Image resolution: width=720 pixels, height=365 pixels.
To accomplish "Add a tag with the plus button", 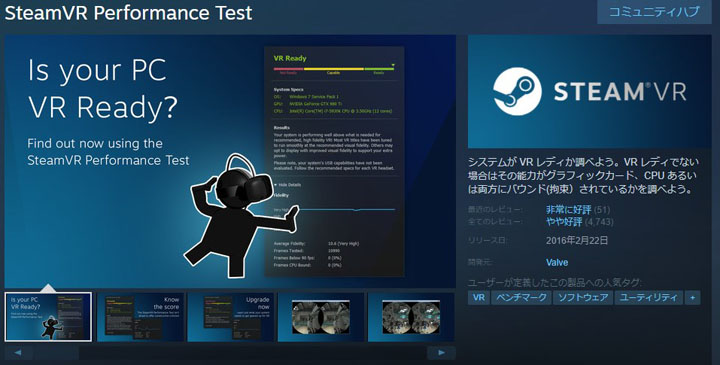I will pyautogui.click(x=692, y=298).
